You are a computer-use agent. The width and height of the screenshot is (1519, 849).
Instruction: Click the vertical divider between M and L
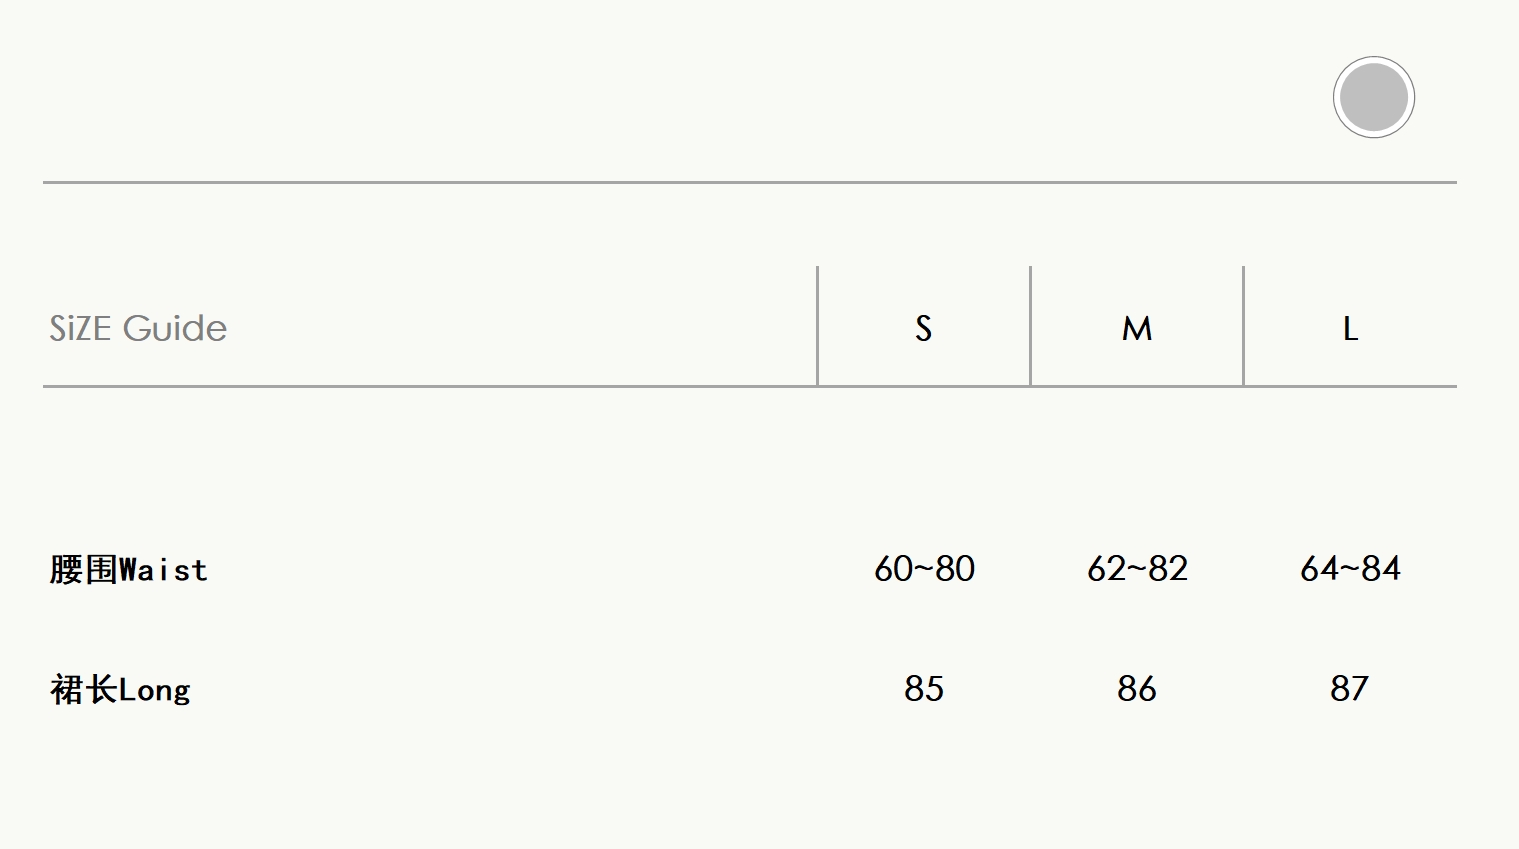[x=1243, y=325]
